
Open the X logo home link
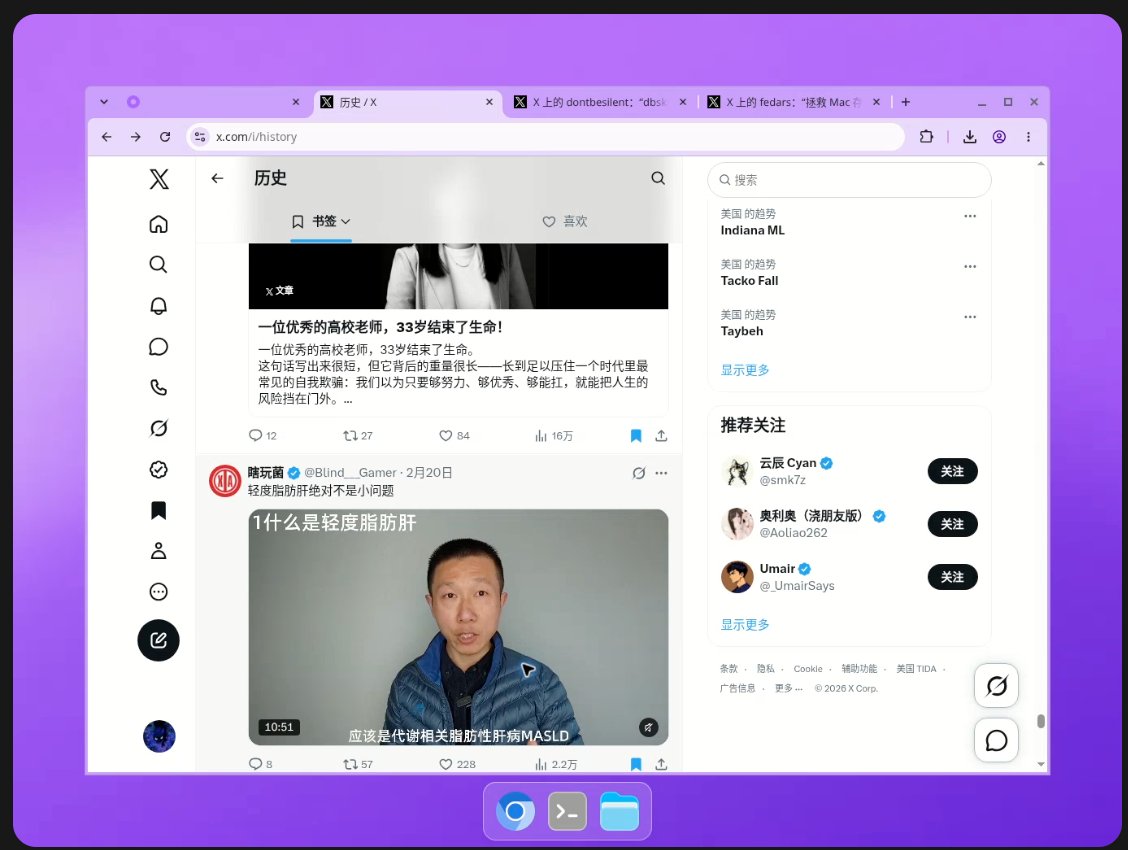click(159, 178)
